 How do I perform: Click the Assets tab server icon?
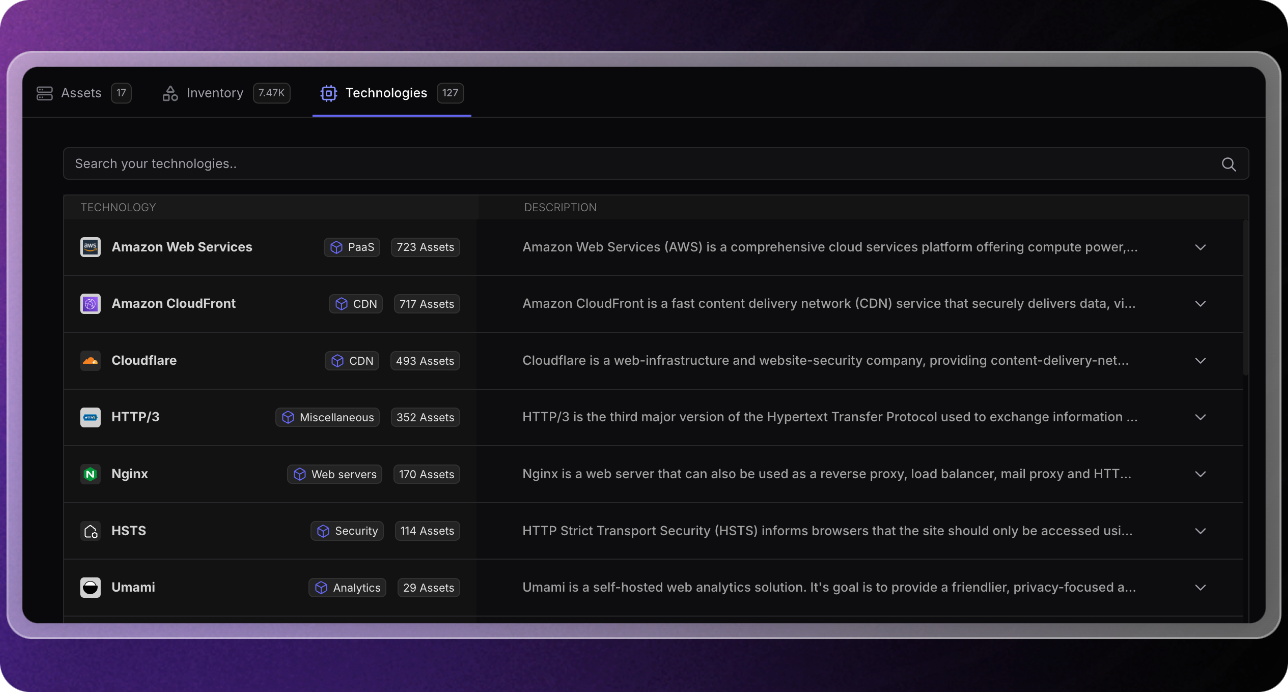click(x=45, y=93)
